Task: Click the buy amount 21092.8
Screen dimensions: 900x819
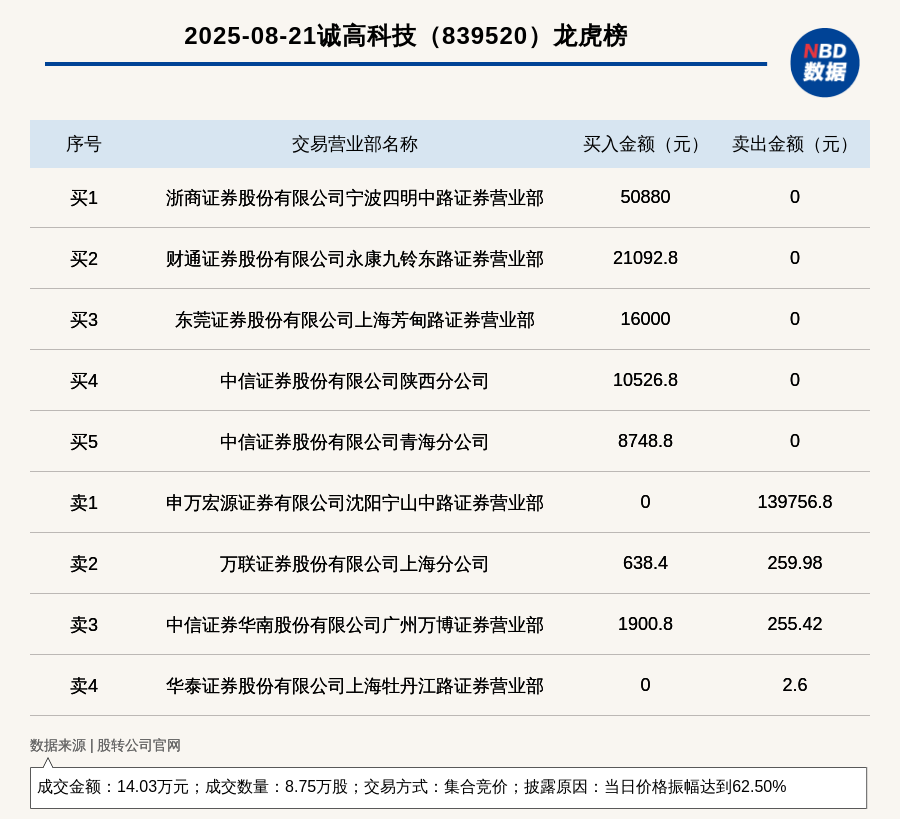Action: 645,258
